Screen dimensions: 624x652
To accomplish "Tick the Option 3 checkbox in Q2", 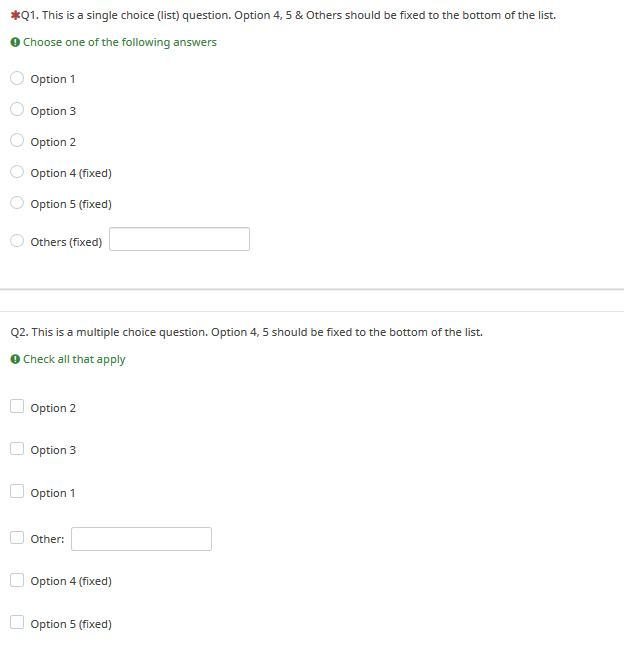I will pyautogui.click(x=18, y=449).
